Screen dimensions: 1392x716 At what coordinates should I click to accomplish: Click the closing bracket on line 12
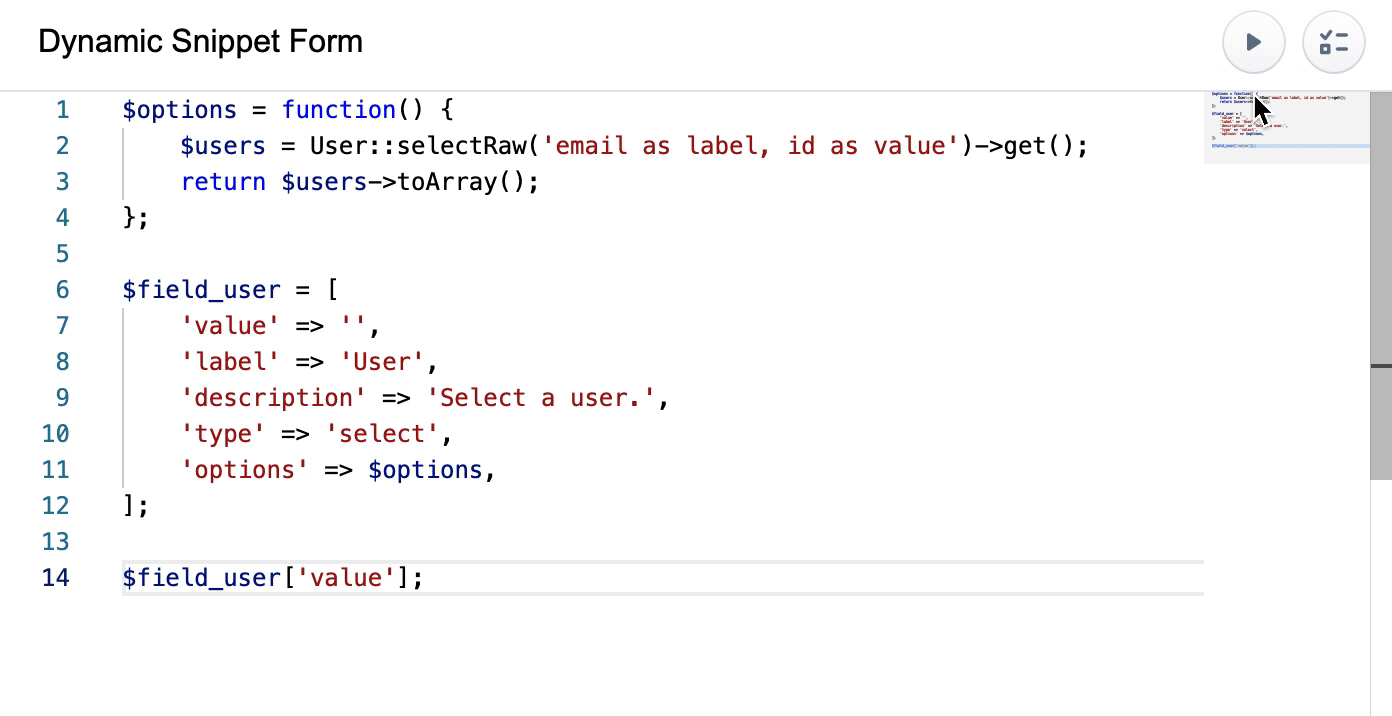pyautogui.click(x=133, y=505)
